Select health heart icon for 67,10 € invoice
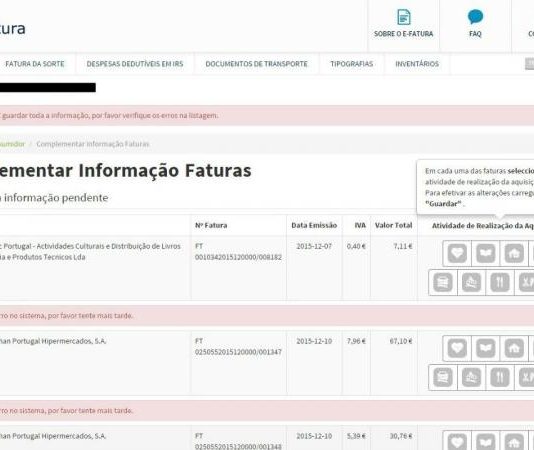Viewport: 534px width, 450px height. [x=457, y=348]
